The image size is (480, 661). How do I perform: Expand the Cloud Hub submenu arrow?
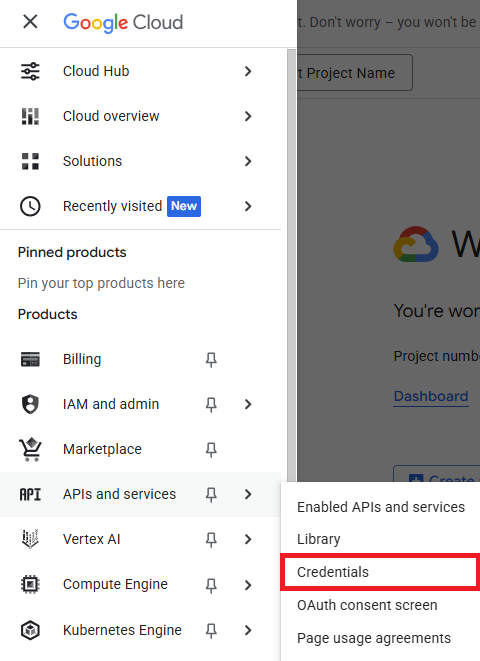pos(248,71)
